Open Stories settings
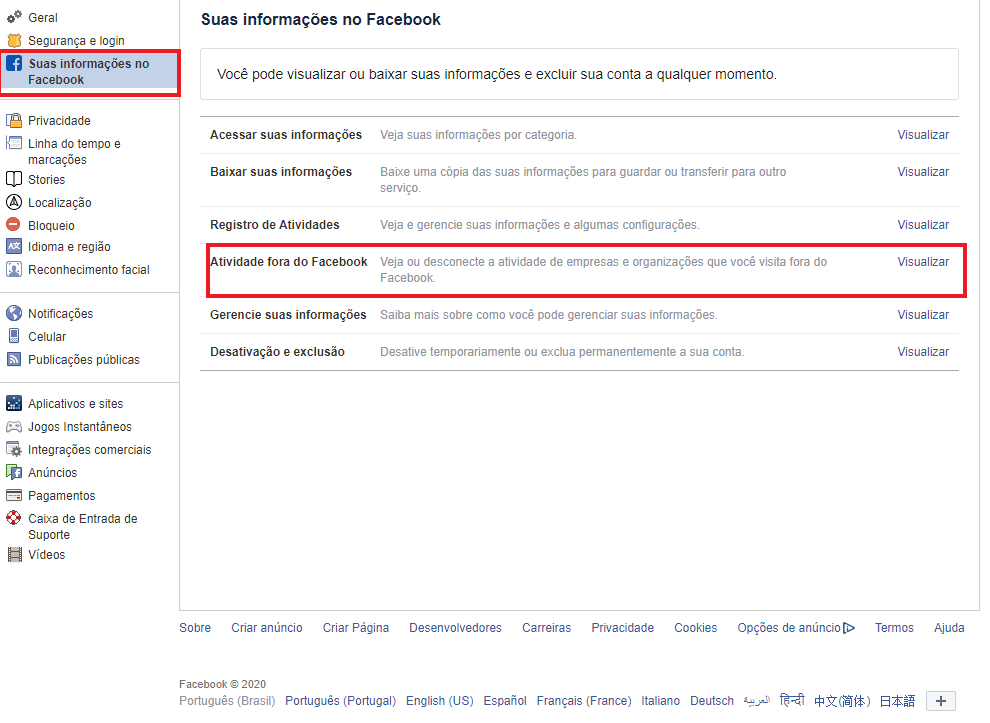Image resolution: width=990 pixels, height=723 pixels. 46,179
